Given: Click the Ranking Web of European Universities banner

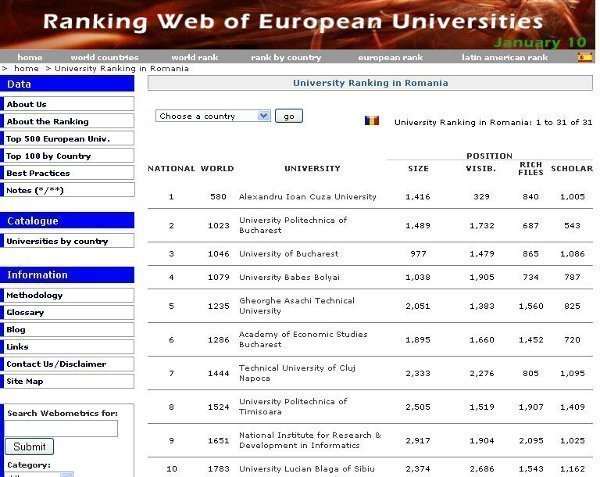Looking at the screenshot, I should click(298, 24).
